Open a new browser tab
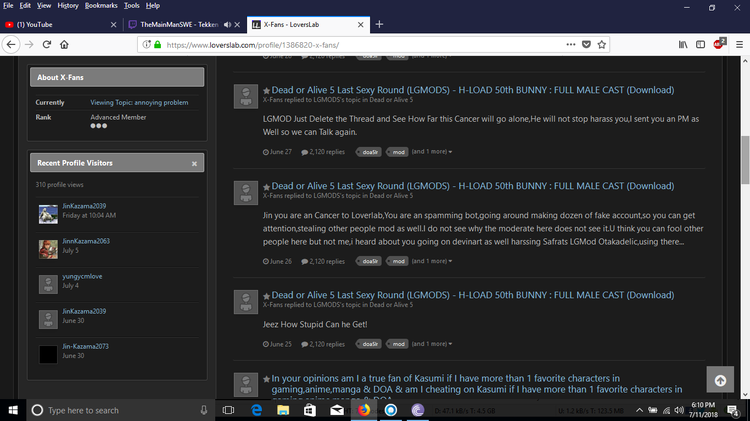Screen dimensions: 750x421 (379, 24)
